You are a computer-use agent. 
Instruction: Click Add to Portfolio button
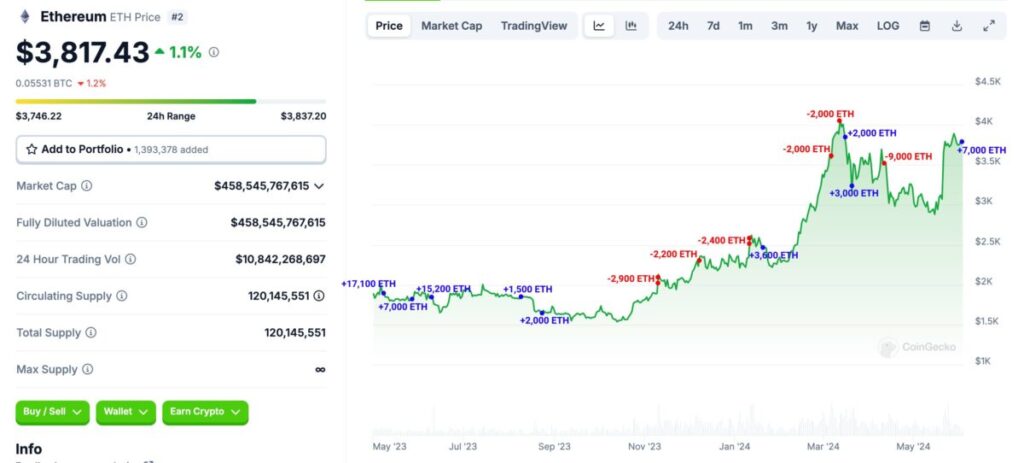(171, 149)
